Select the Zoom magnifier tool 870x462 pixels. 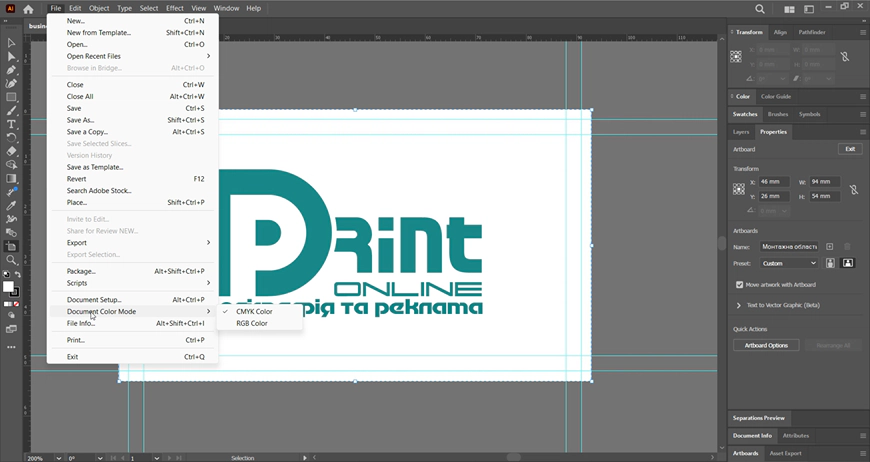[11, 260]
